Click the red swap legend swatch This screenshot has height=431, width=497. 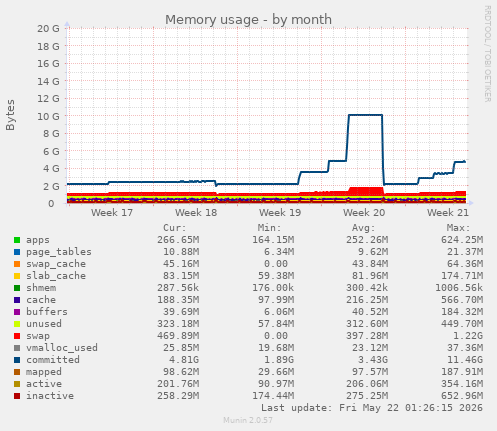tap(17, 336)
